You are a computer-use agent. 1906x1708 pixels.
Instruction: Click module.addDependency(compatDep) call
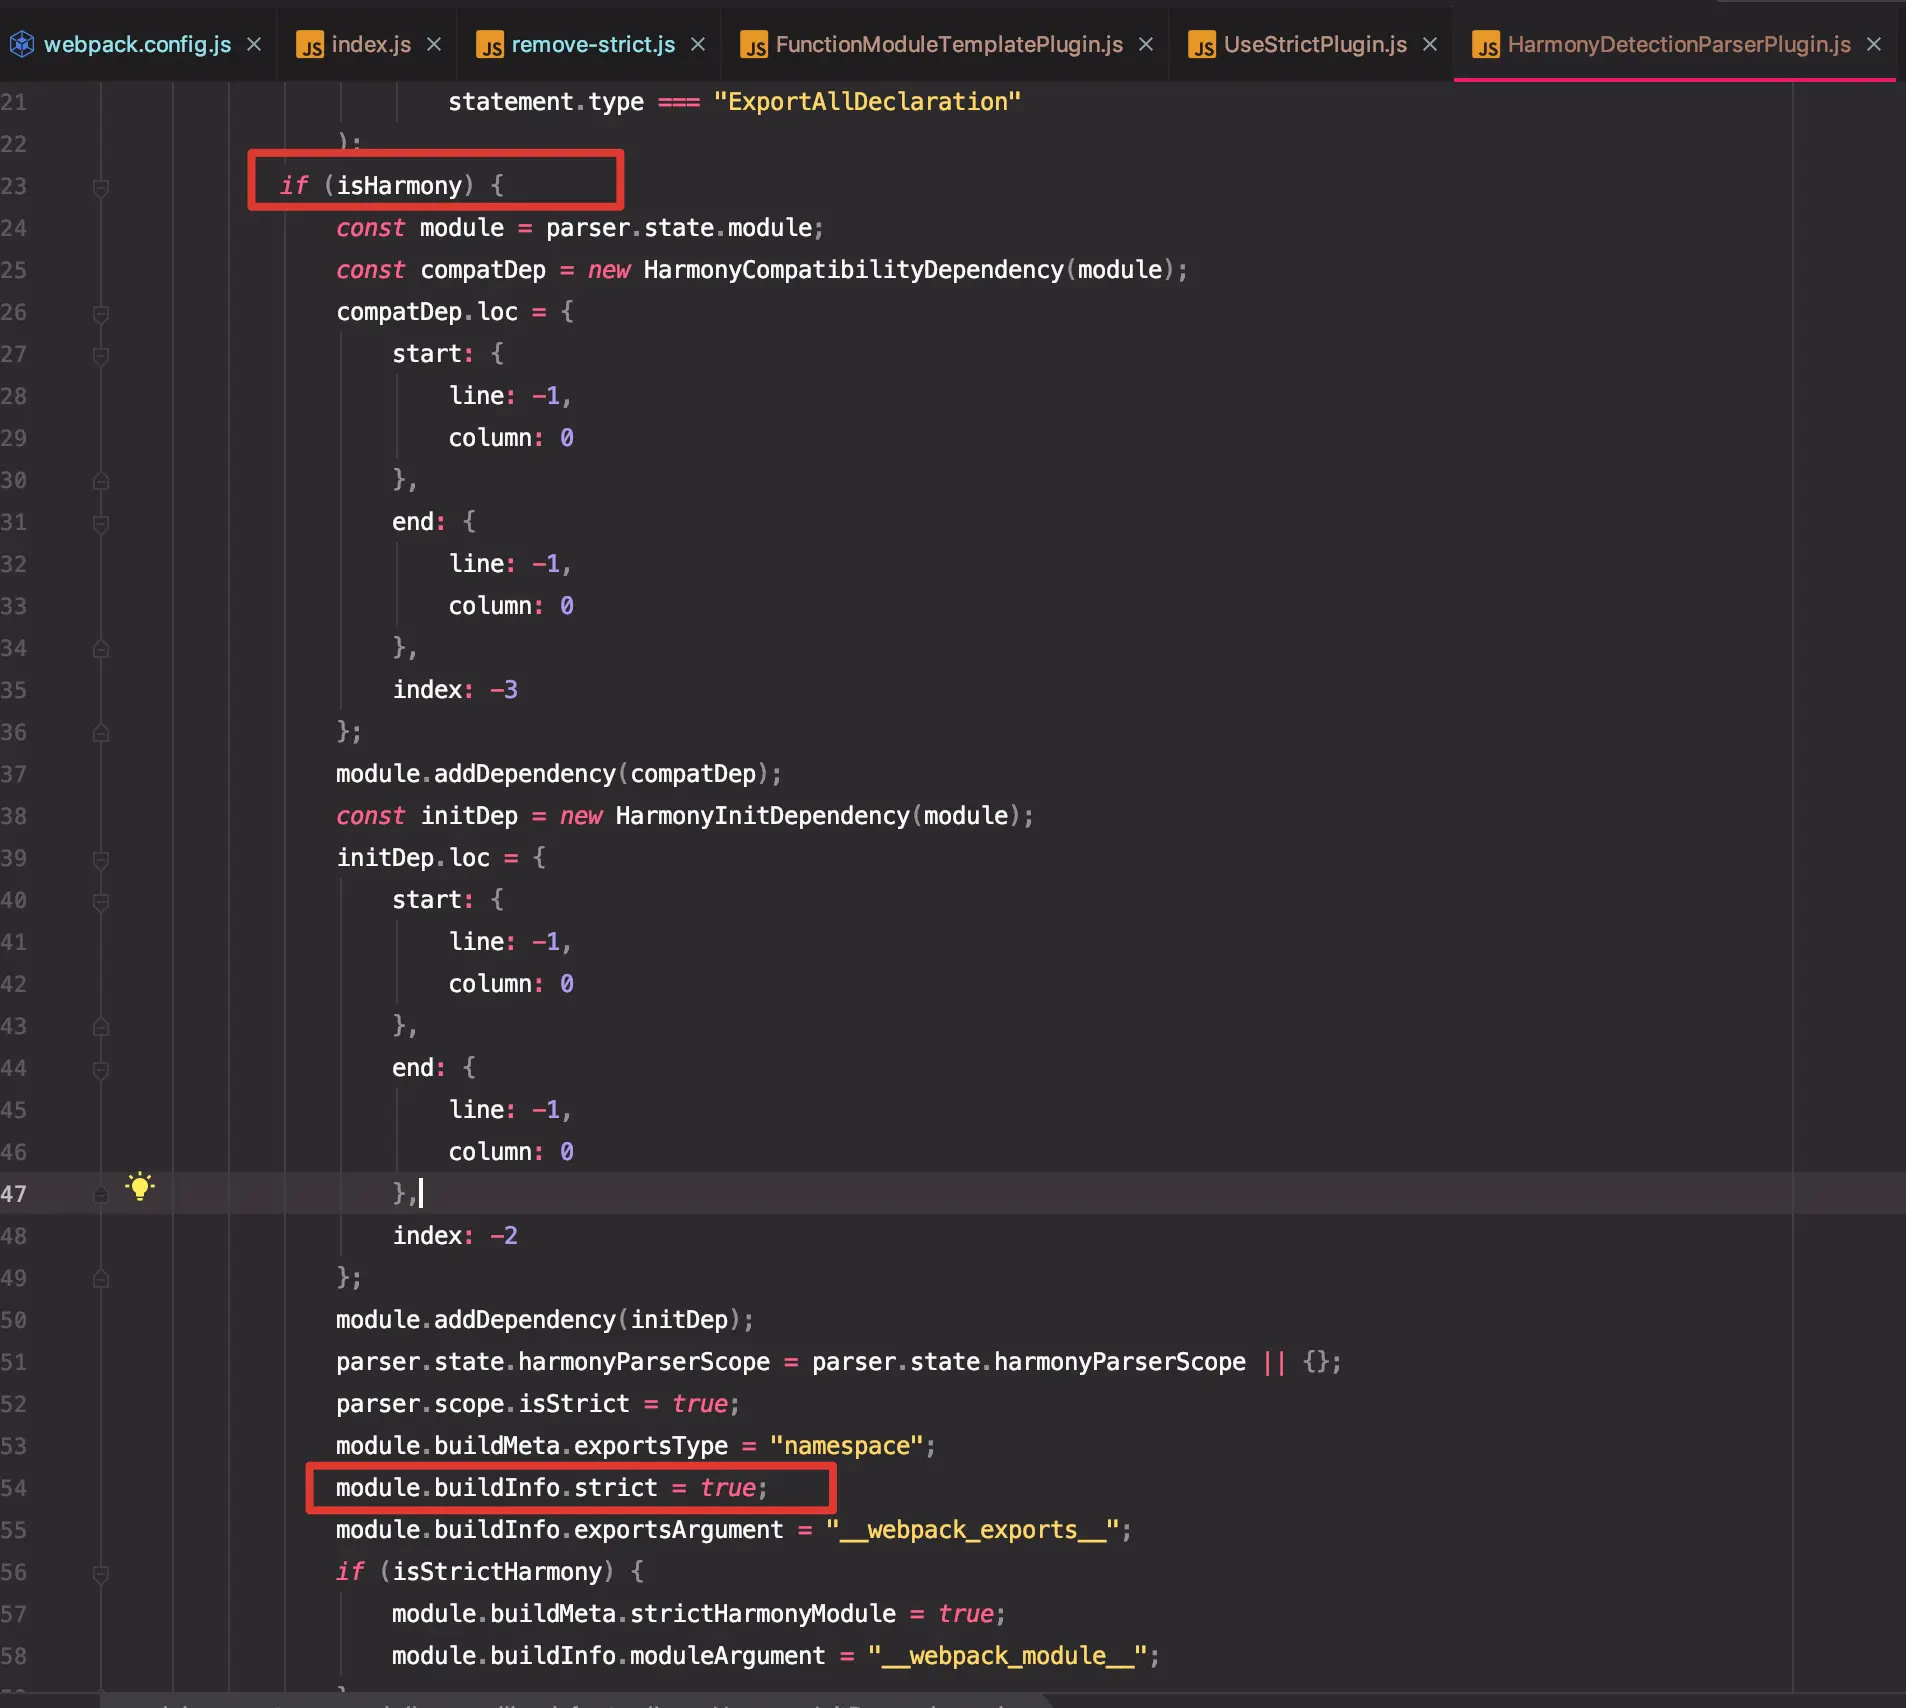pyautogui.click(x=559, y=774)
